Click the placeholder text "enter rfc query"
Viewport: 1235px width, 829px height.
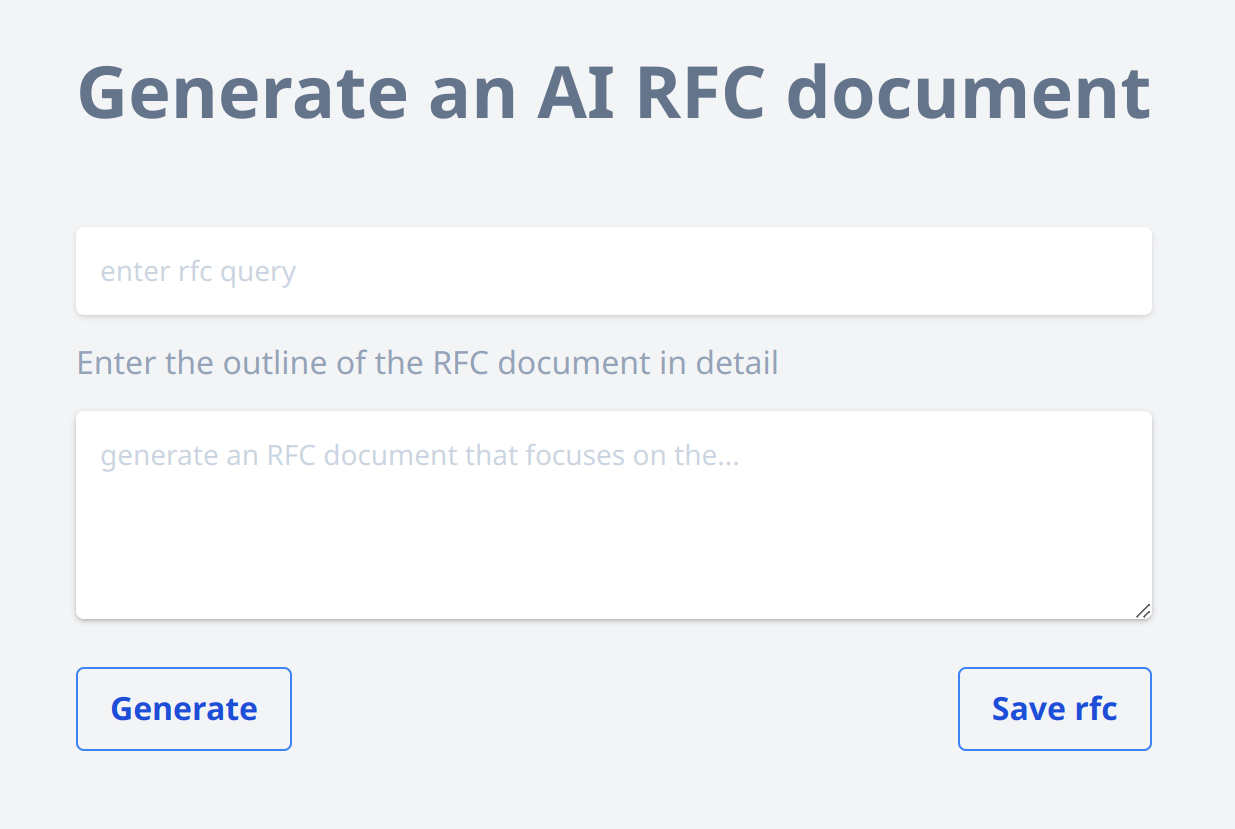tap(197, 271)
